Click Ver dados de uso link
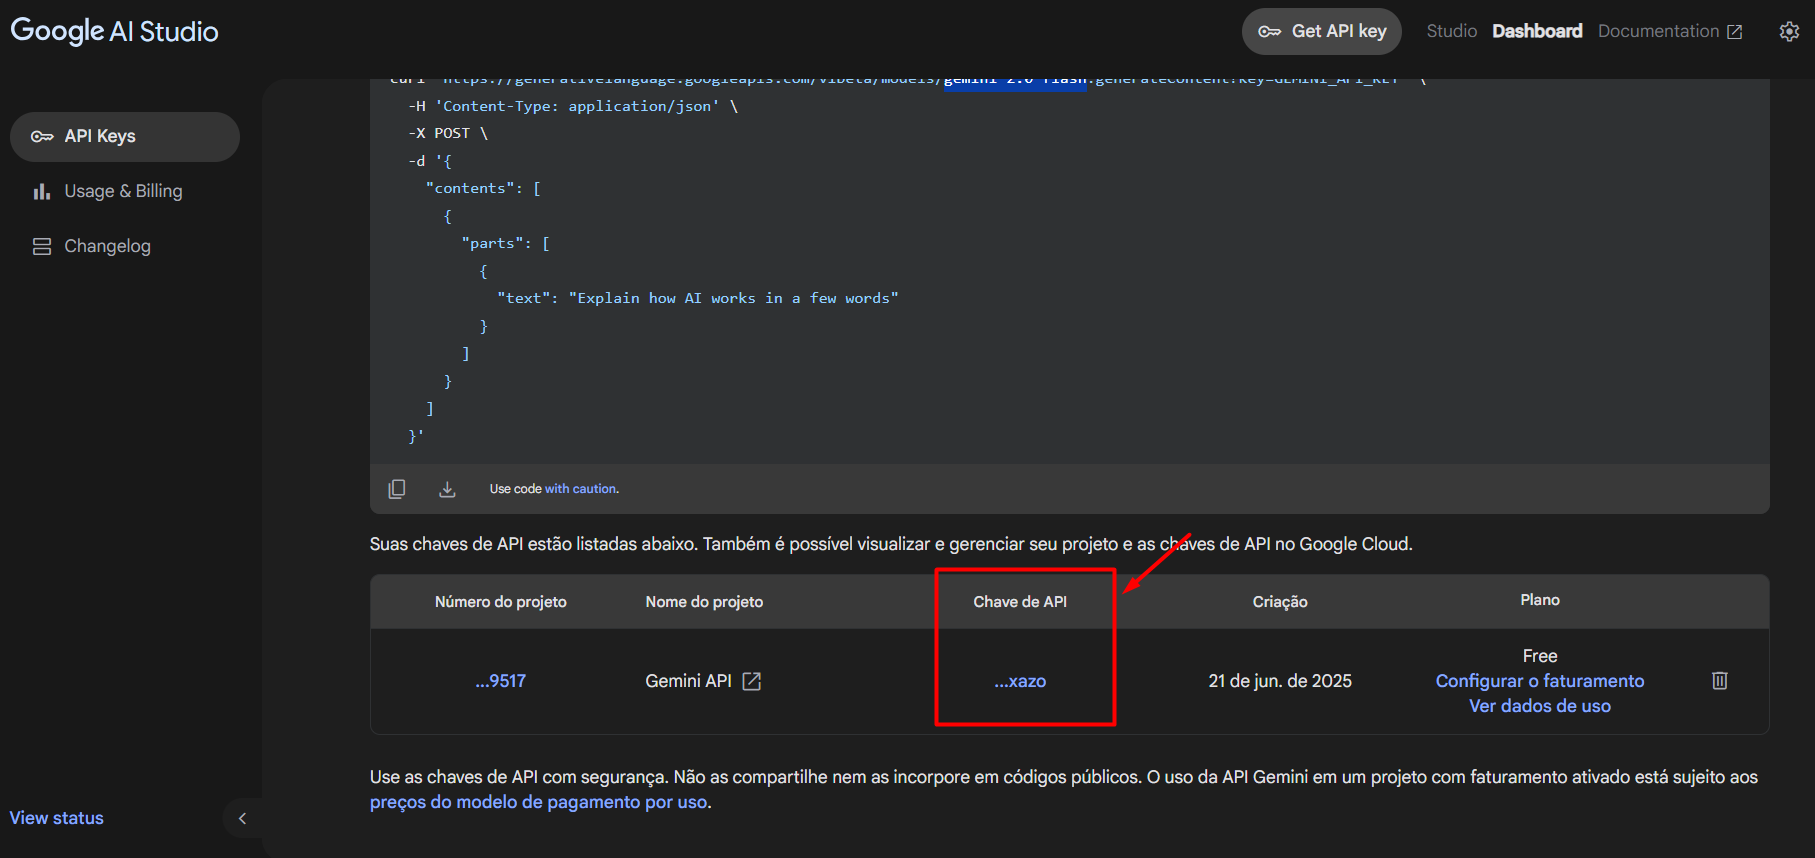 [x=1540, y=706]
